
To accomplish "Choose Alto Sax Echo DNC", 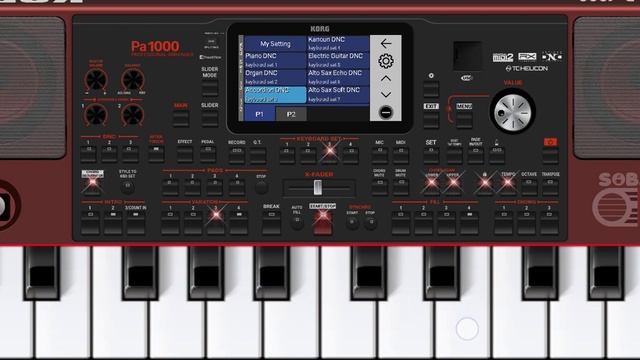I will point(338,77).
